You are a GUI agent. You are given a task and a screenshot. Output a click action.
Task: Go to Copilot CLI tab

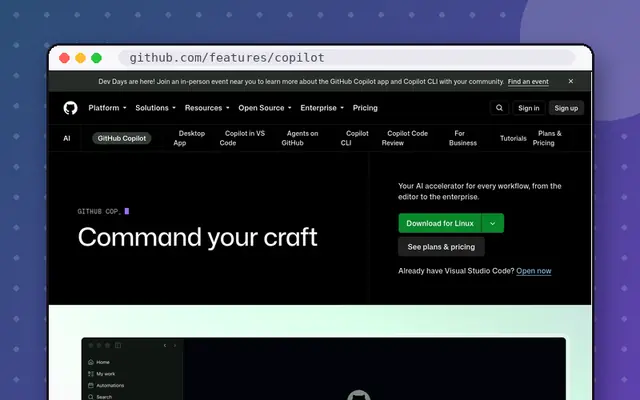tap(354, 138)
